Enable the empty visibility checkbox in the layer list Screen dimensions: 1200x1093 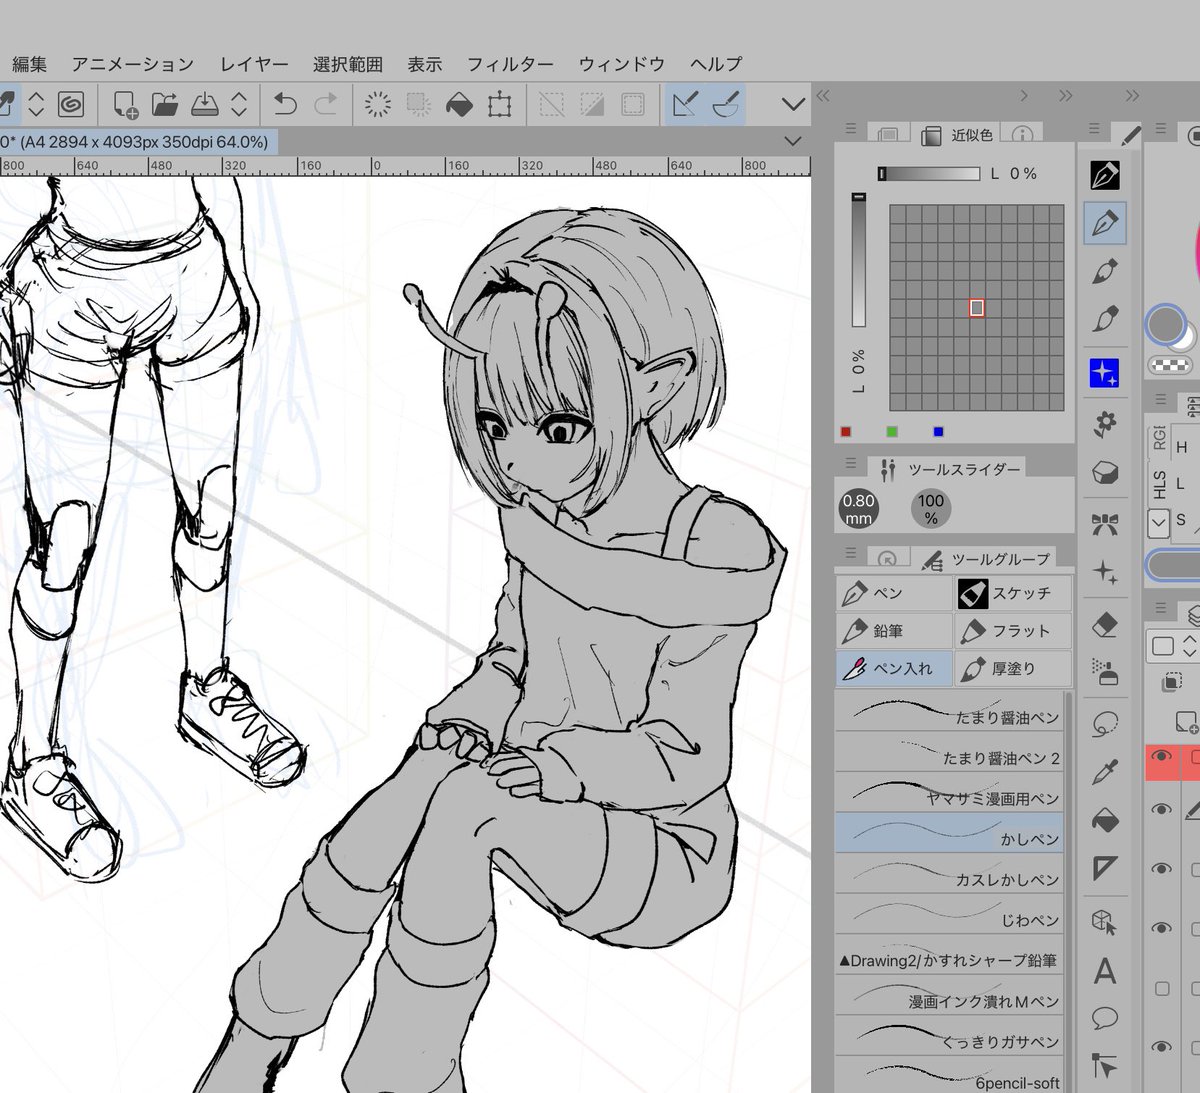pos(1162,988)
